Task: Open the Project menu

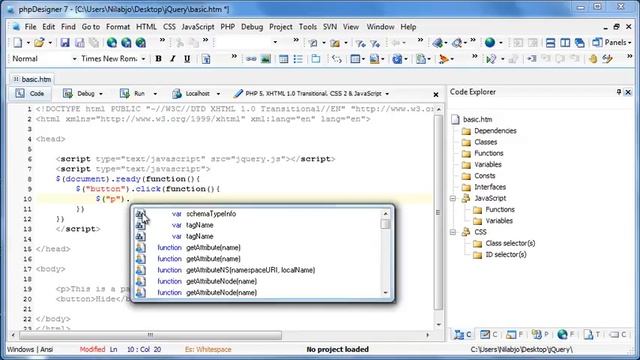Action: pos(281,27)
